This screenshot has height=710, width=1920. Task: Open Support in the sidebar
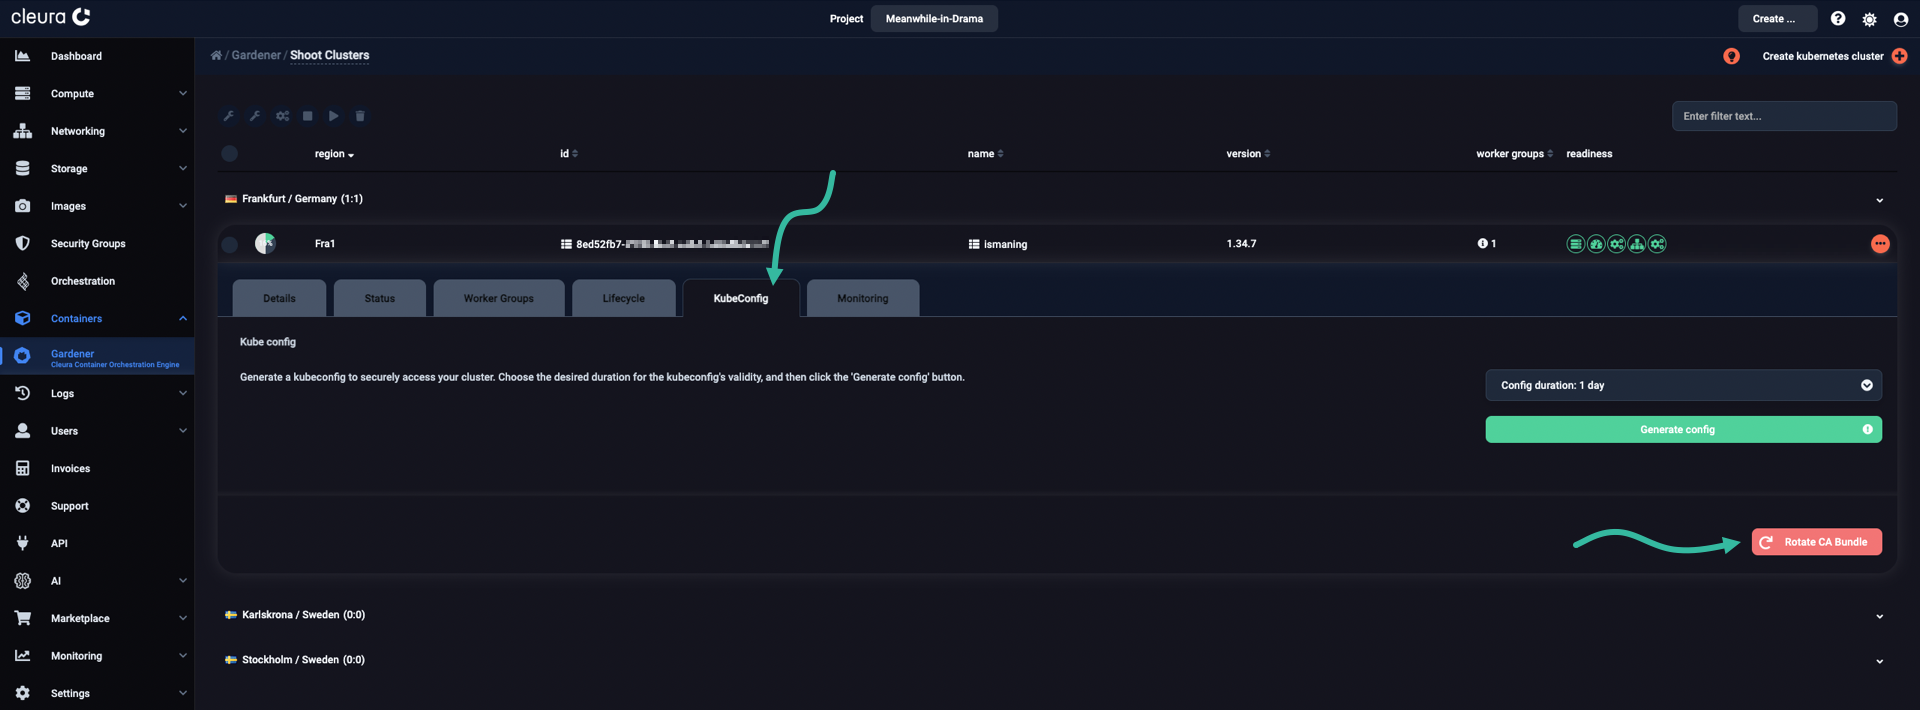tap(97, 506)
